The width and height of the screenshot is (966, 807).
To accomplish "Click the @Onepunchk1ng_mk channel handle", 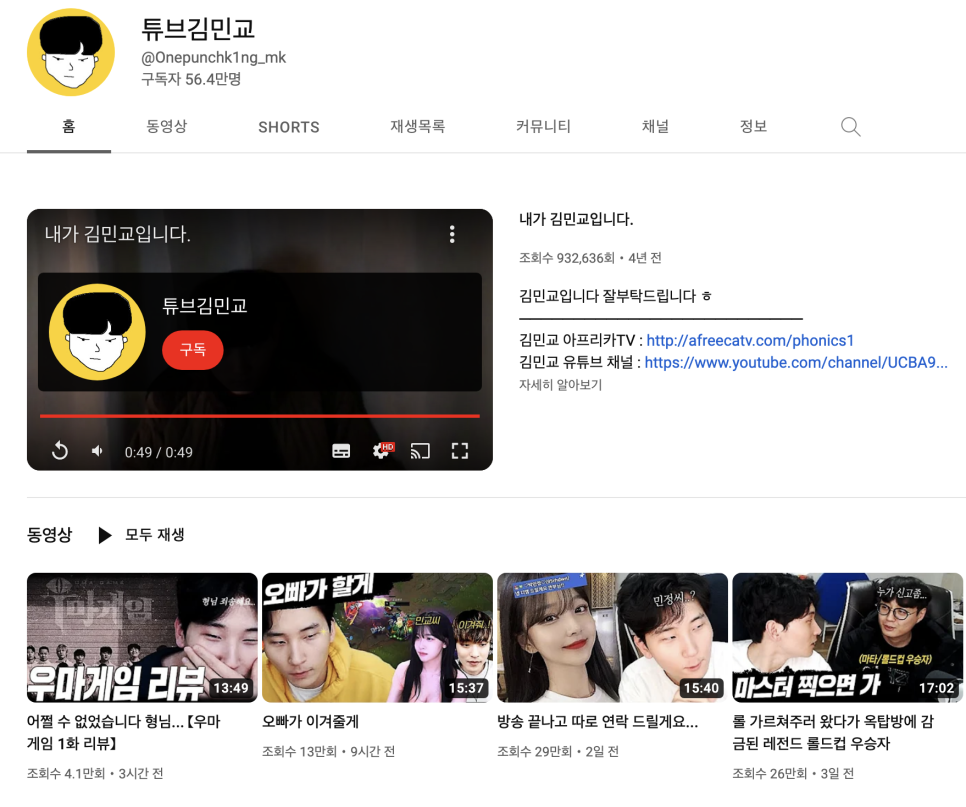I will point(214,57).
